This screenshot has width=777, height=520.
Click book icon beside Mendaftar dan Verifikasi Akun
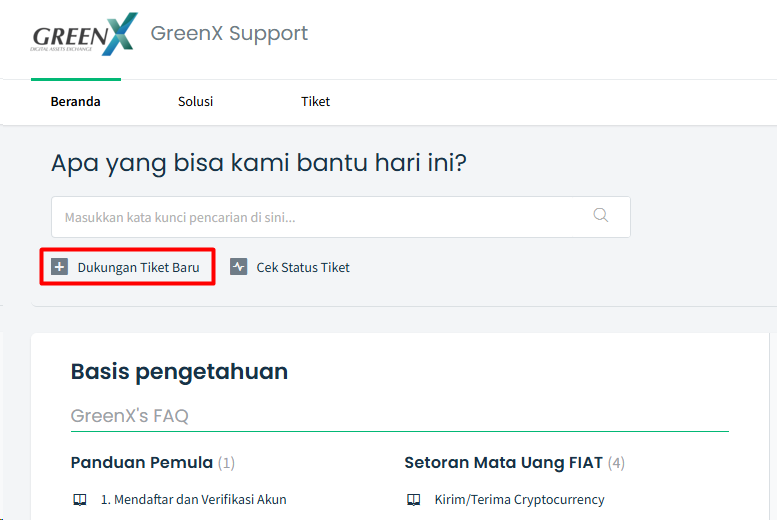point(80,500)
